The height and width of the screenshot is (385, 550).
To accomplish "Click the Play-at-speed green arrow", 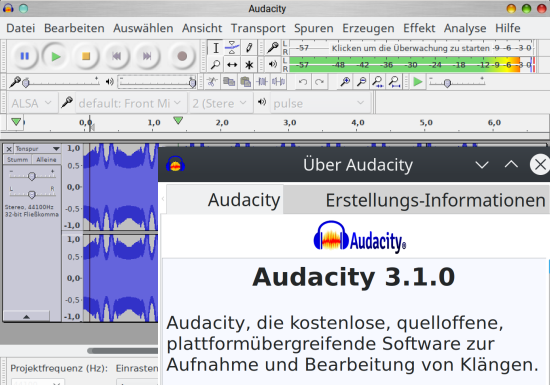I will (417, 82).
